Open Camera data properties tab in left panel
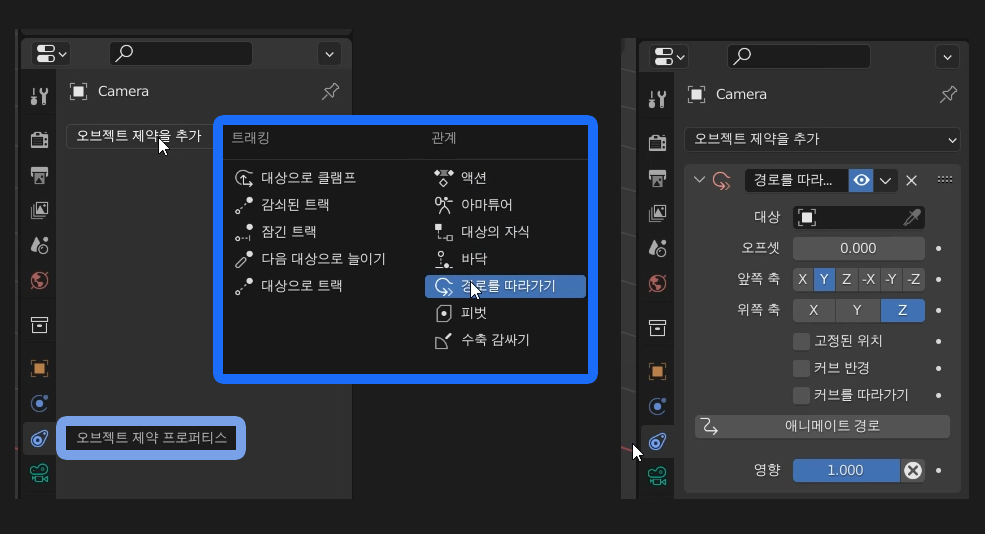985x534 pixels. tap(39, 473)
